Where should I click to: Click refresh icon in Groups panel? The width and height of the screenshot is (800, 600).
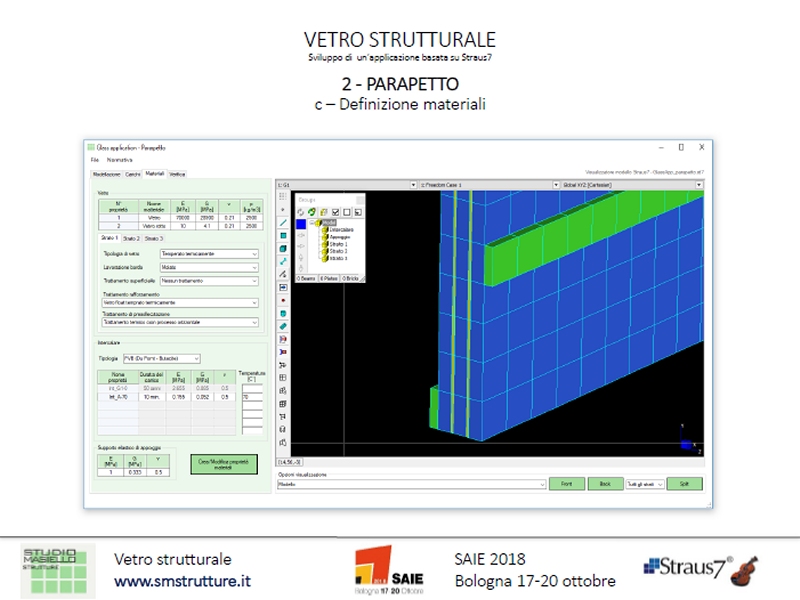300,211
